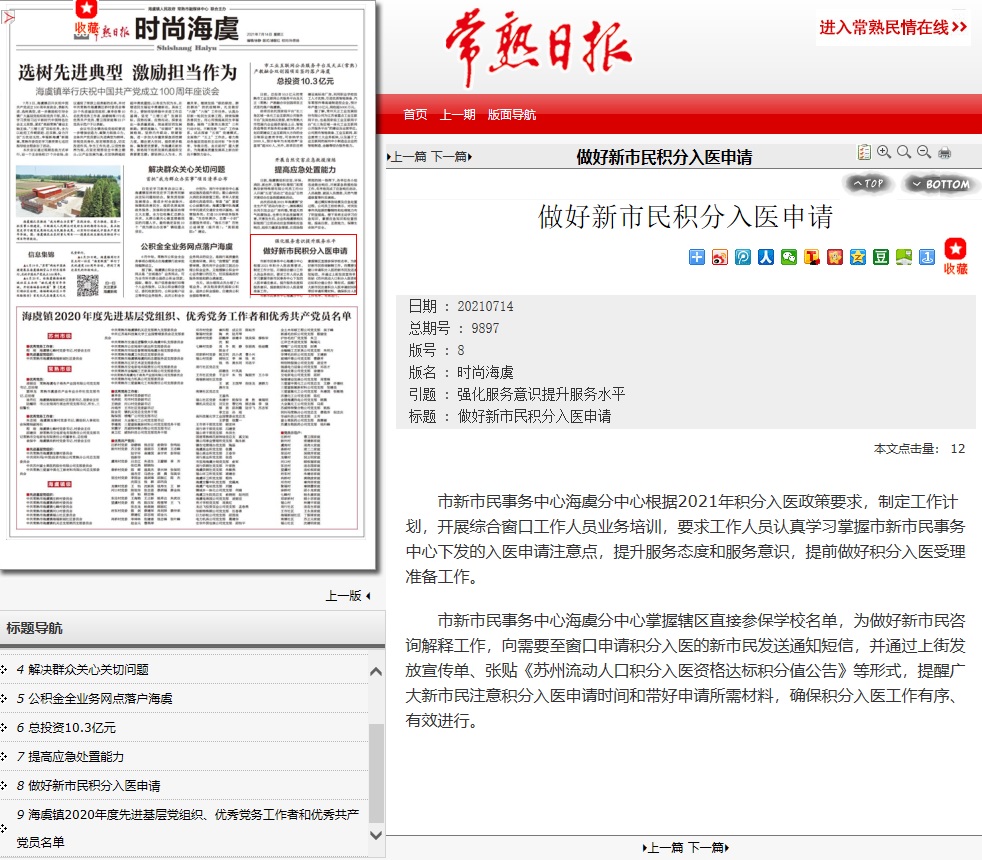Click the red star 收藏 badge on newspaper masthead
982x860 pixels.
tap(86, 19)
